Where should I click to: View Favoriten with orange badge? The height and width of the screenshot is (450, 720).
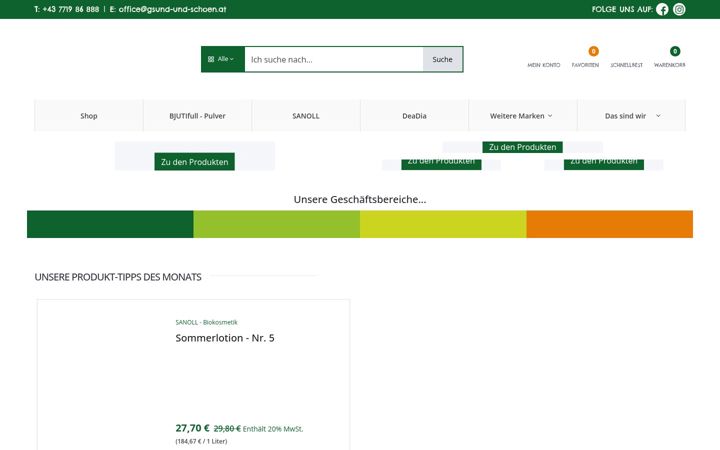[x=585, y=58]
